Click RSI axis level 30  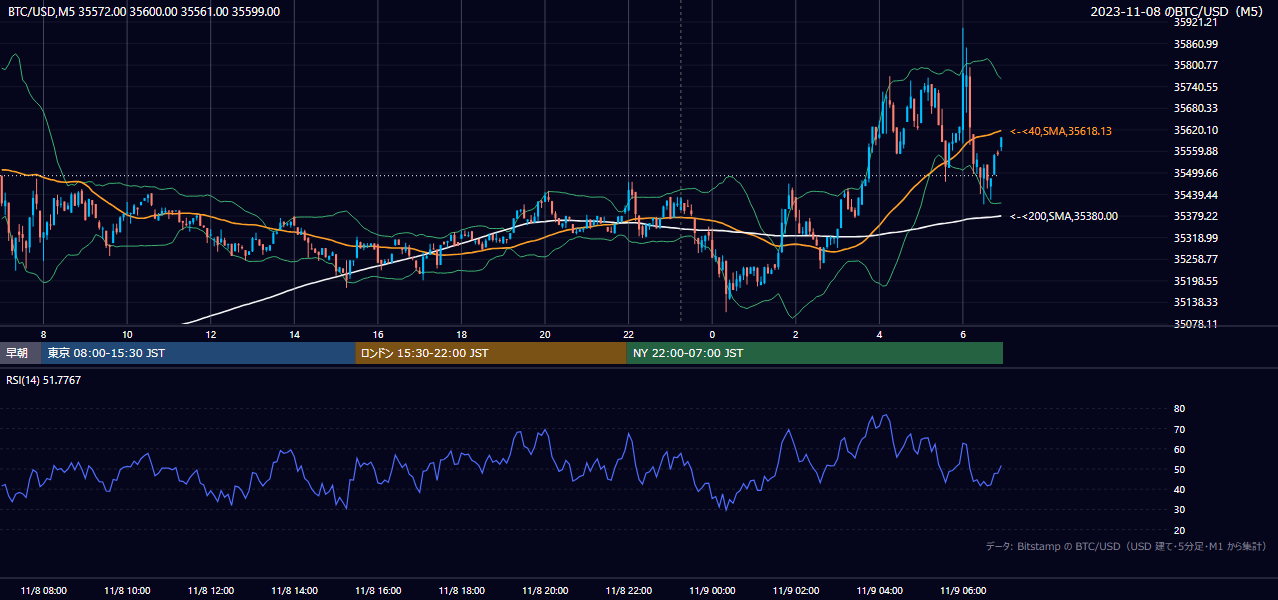tap(1179, 510)
